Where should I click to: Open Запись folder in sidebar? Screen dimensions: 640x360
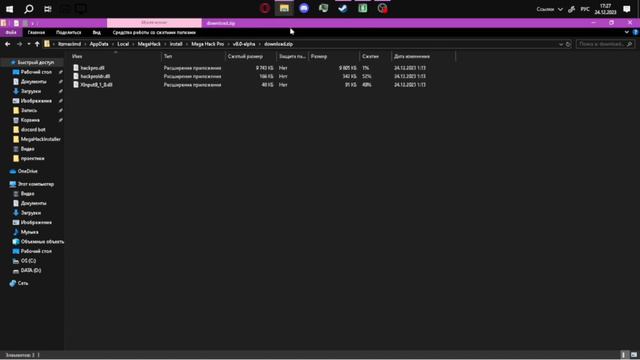click(x=29, y=111)
